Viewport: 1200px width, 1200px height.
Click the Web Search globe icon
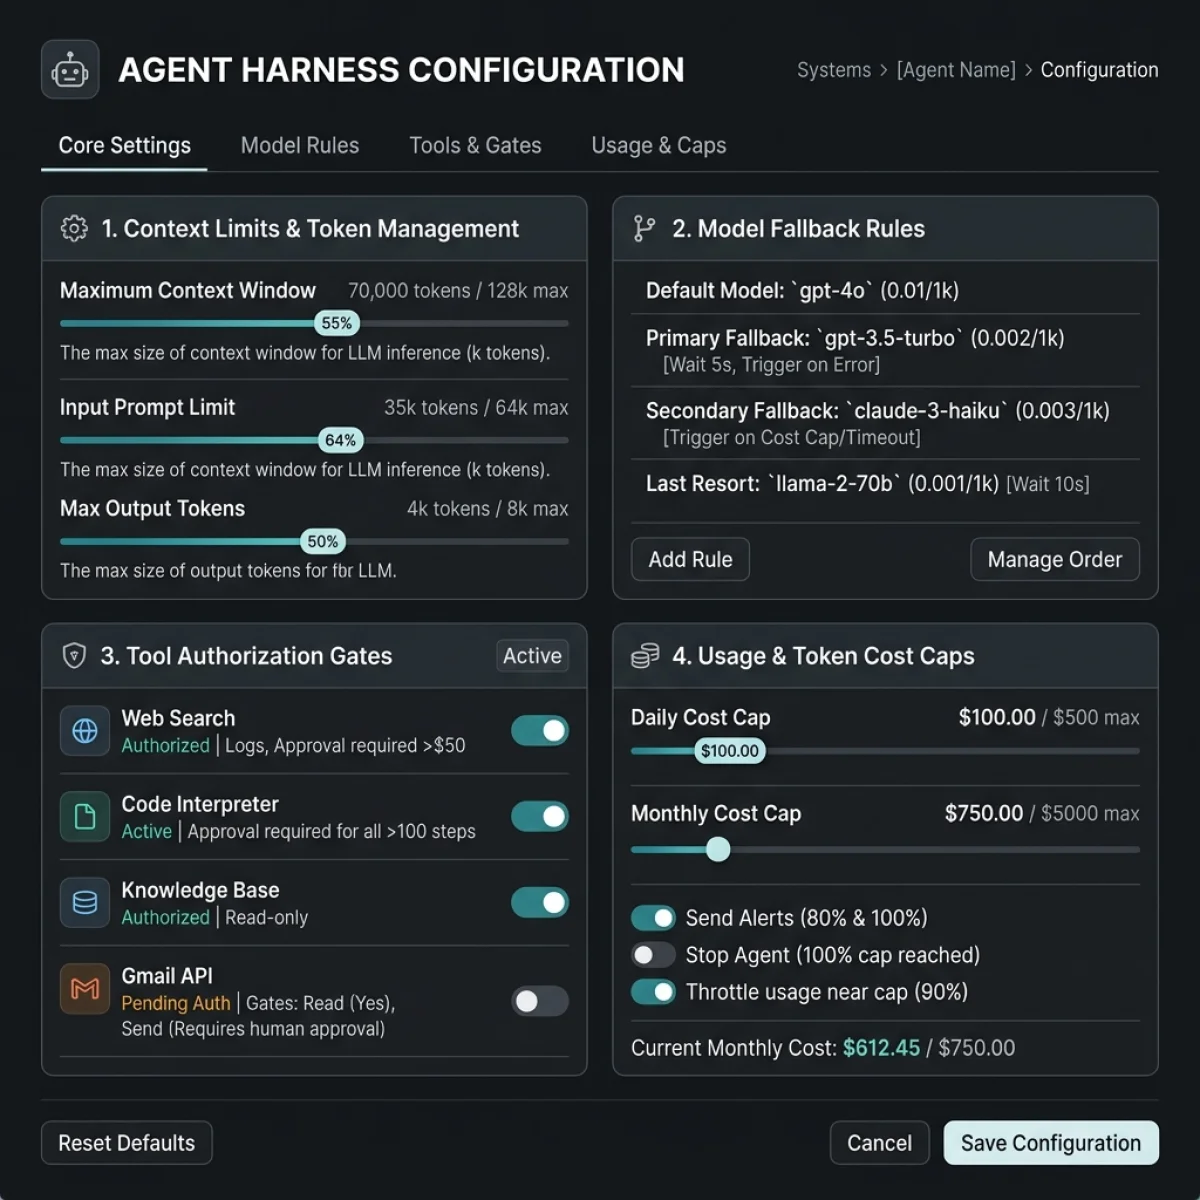click(85, 731)
